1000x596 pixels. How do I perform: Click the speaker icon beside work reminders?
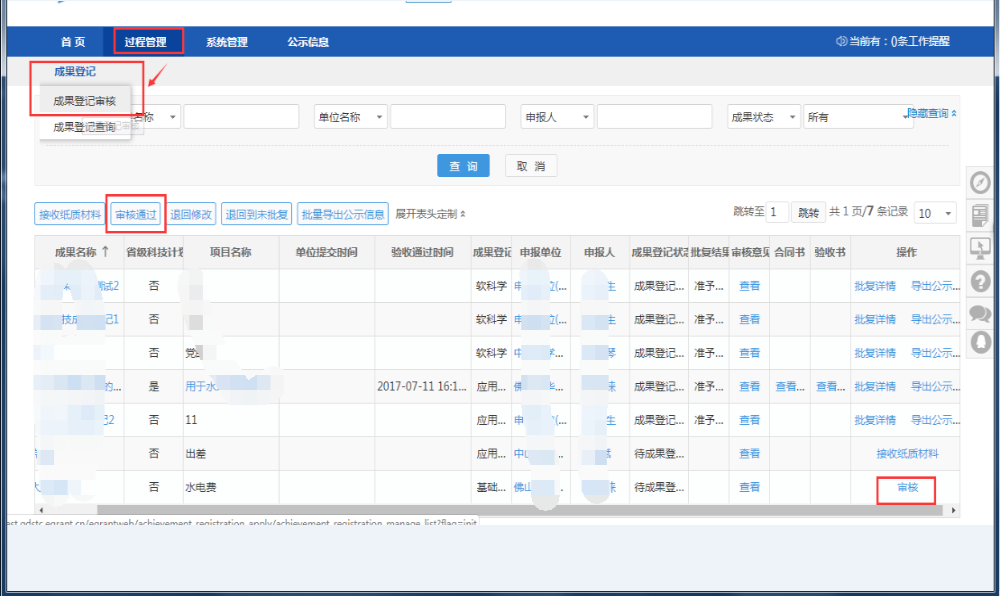click(841, 42)
